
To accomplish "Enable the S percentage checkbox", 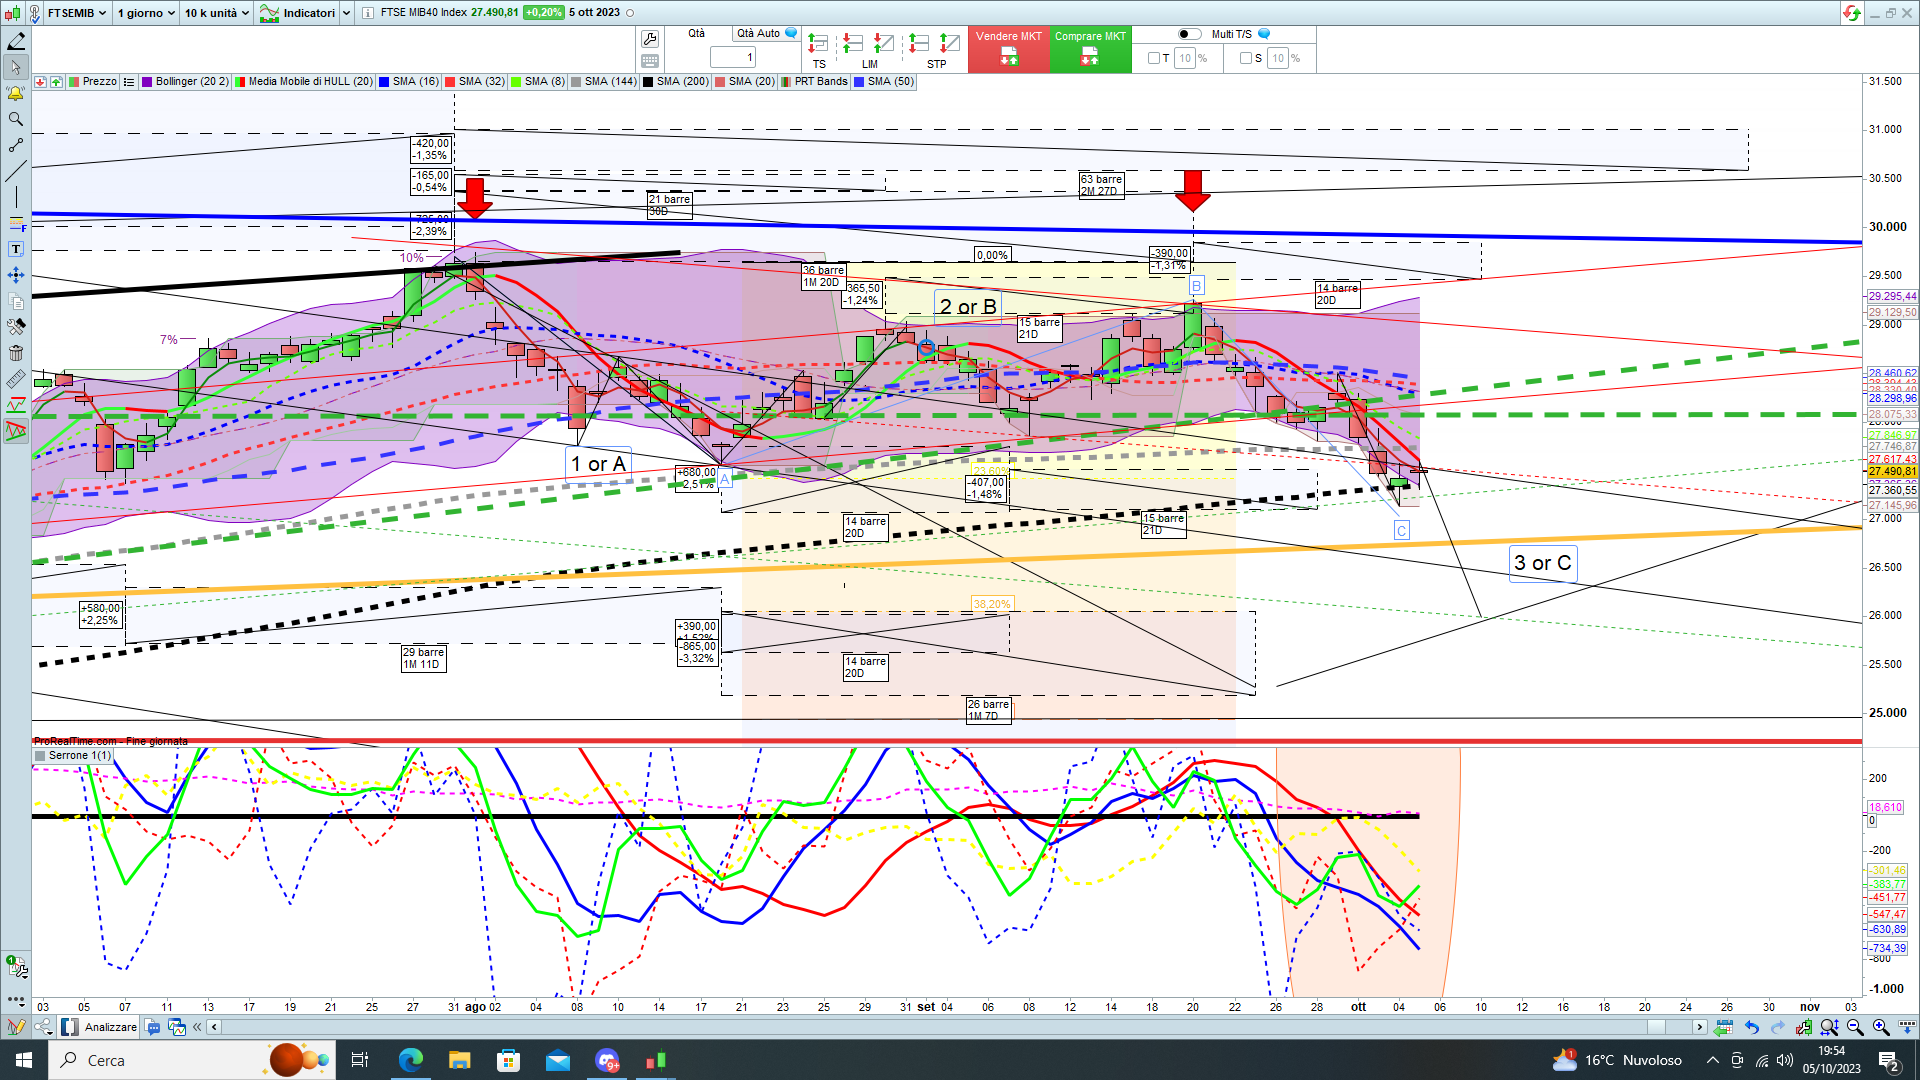I will [x=1246, y=58].
